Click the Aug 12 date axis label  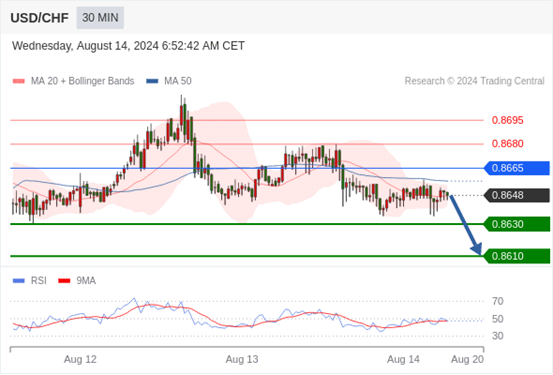80,359
